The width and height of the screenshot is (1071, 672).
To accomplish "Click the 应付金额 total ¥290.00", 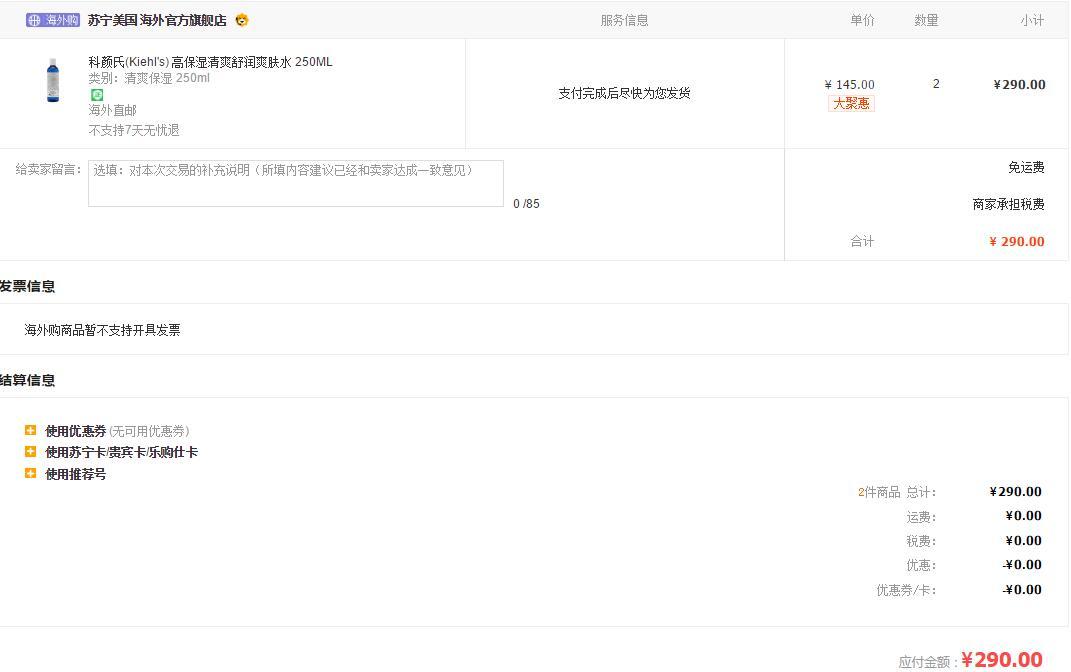I will point(1001,660).
